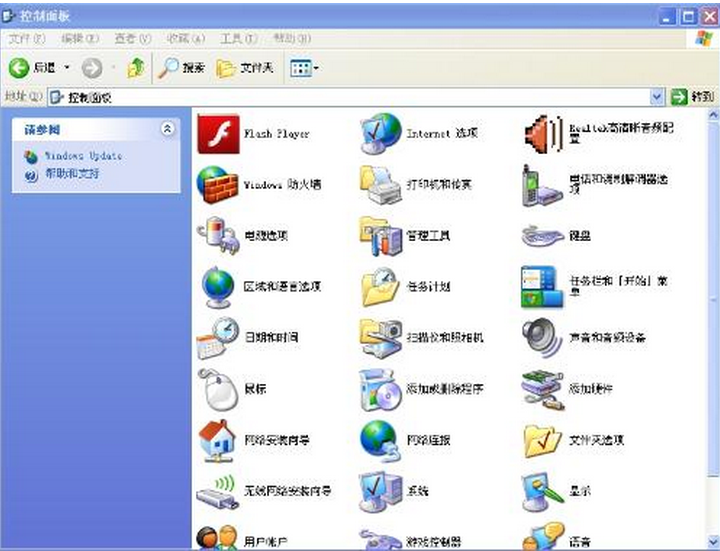Open the 工具 menu
The height and width of the screenshot is (551, 720).
click(239, 39)
